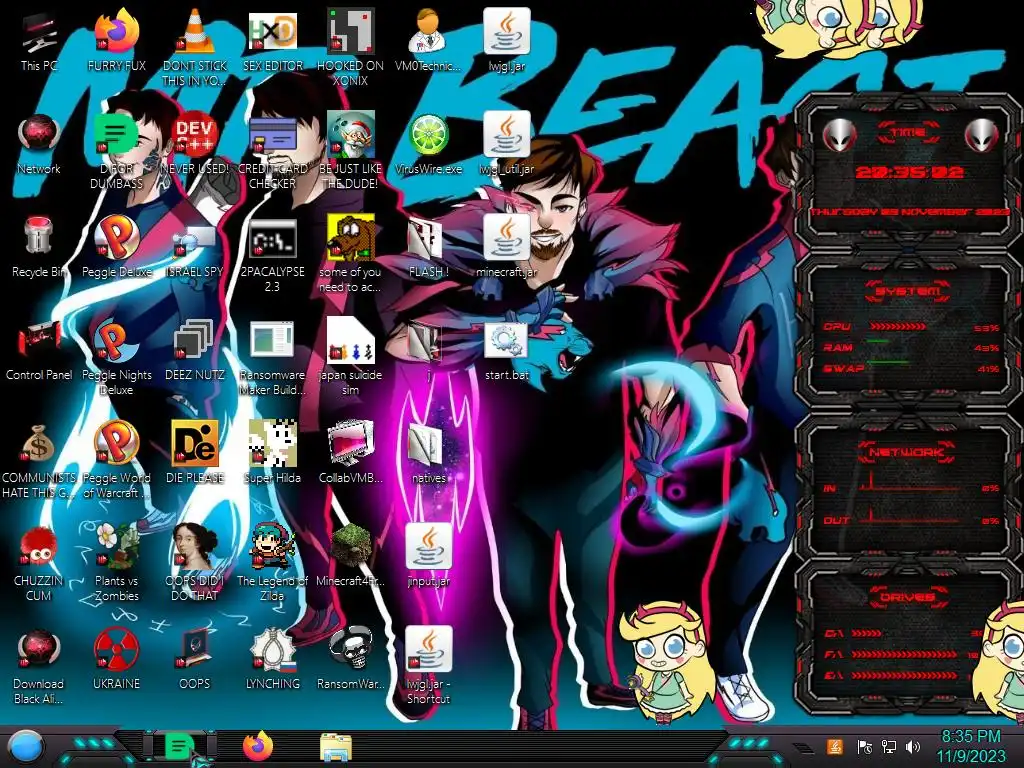
Task: Open lwjgl.jar - Shortcut icon
Action: click(x=428, y=665)
